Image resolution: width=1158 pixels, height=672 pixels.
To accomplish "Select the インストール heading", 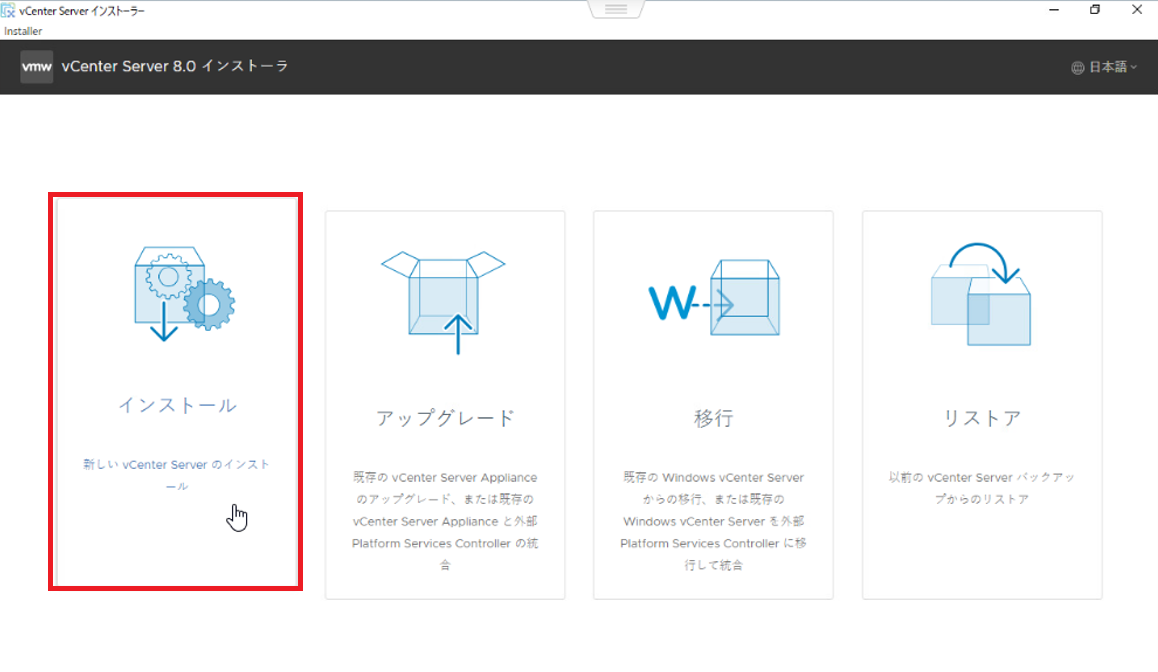I will tap(177, 405).
